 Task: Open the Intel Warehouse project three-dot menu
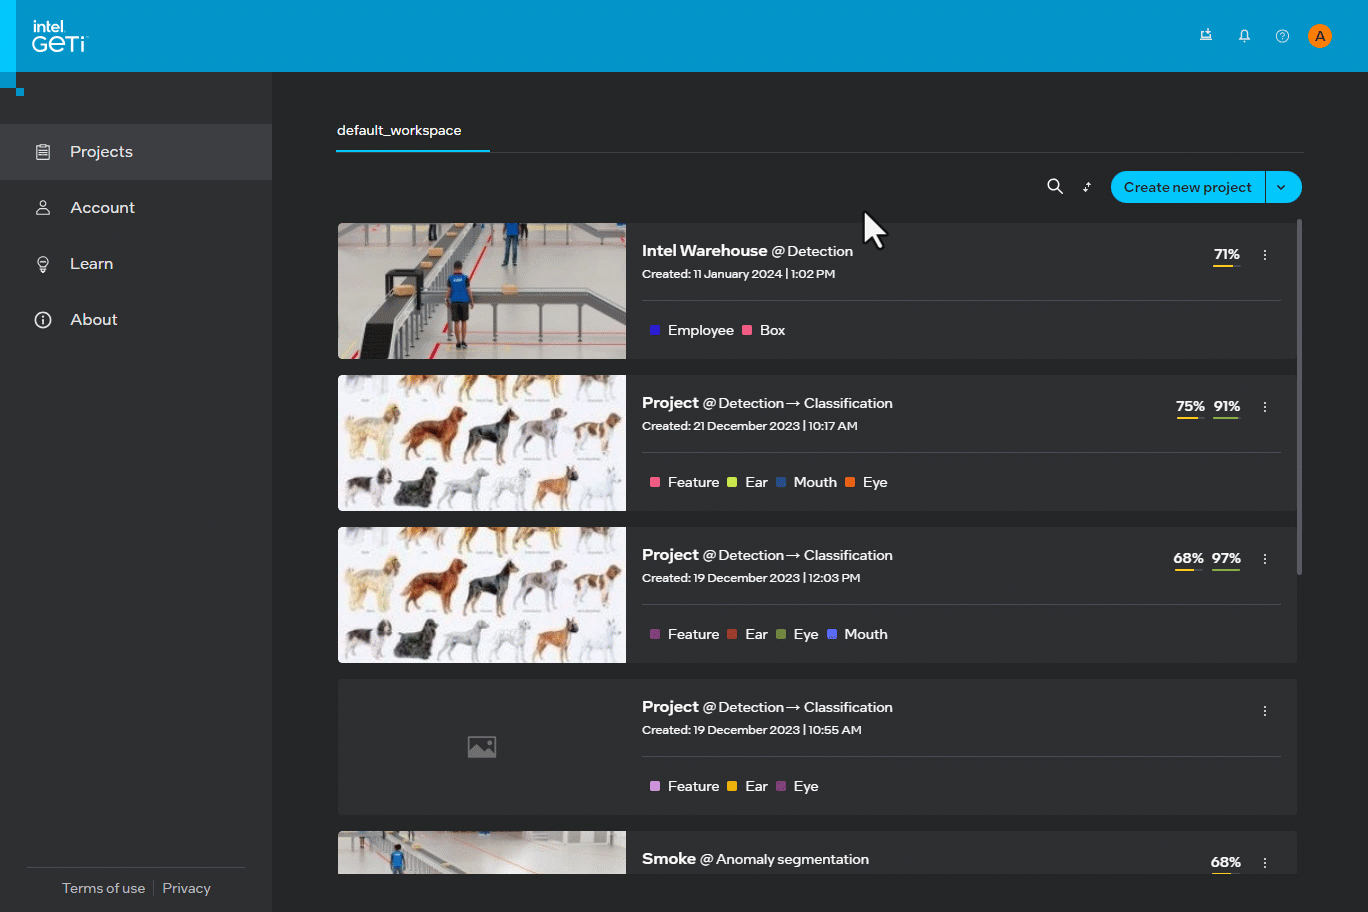pyautogui.click(x=1265, y=255)
